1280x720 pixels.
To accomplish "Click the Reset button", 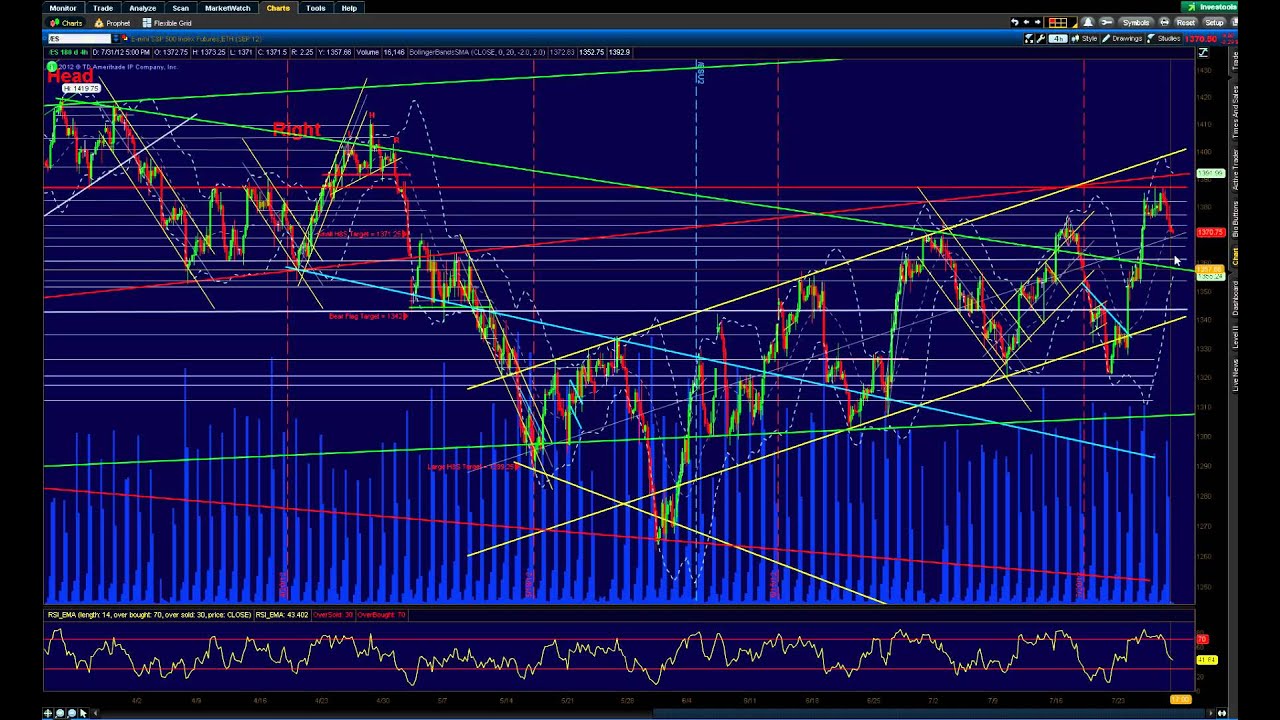I will [1186, 22].
